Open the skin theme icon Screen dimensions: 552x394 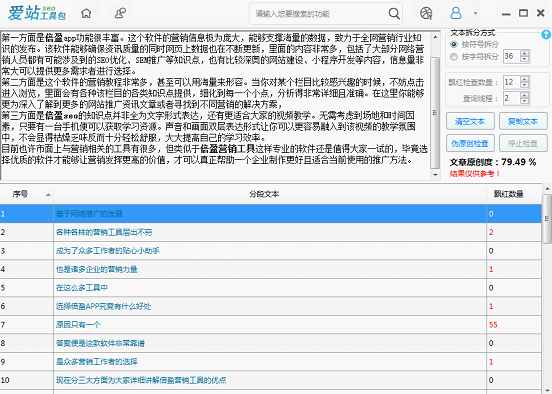point(426,13)
